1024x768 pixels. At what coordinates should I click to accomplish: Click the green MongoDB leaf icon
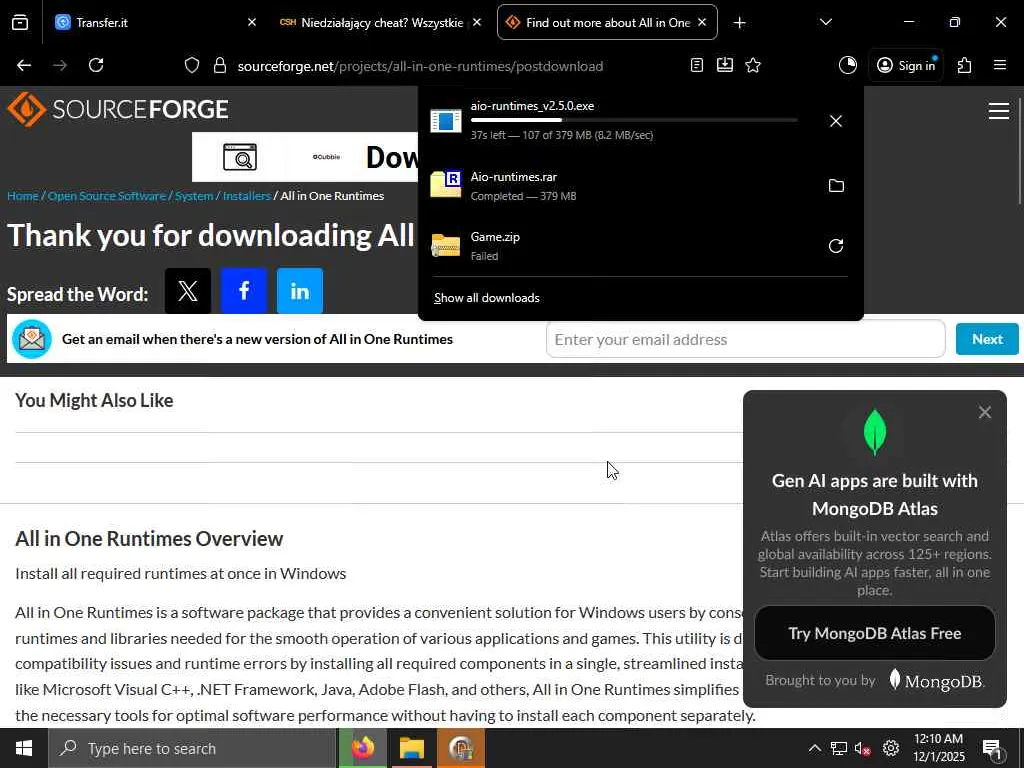pyautogui.click(x=874, y=432)
